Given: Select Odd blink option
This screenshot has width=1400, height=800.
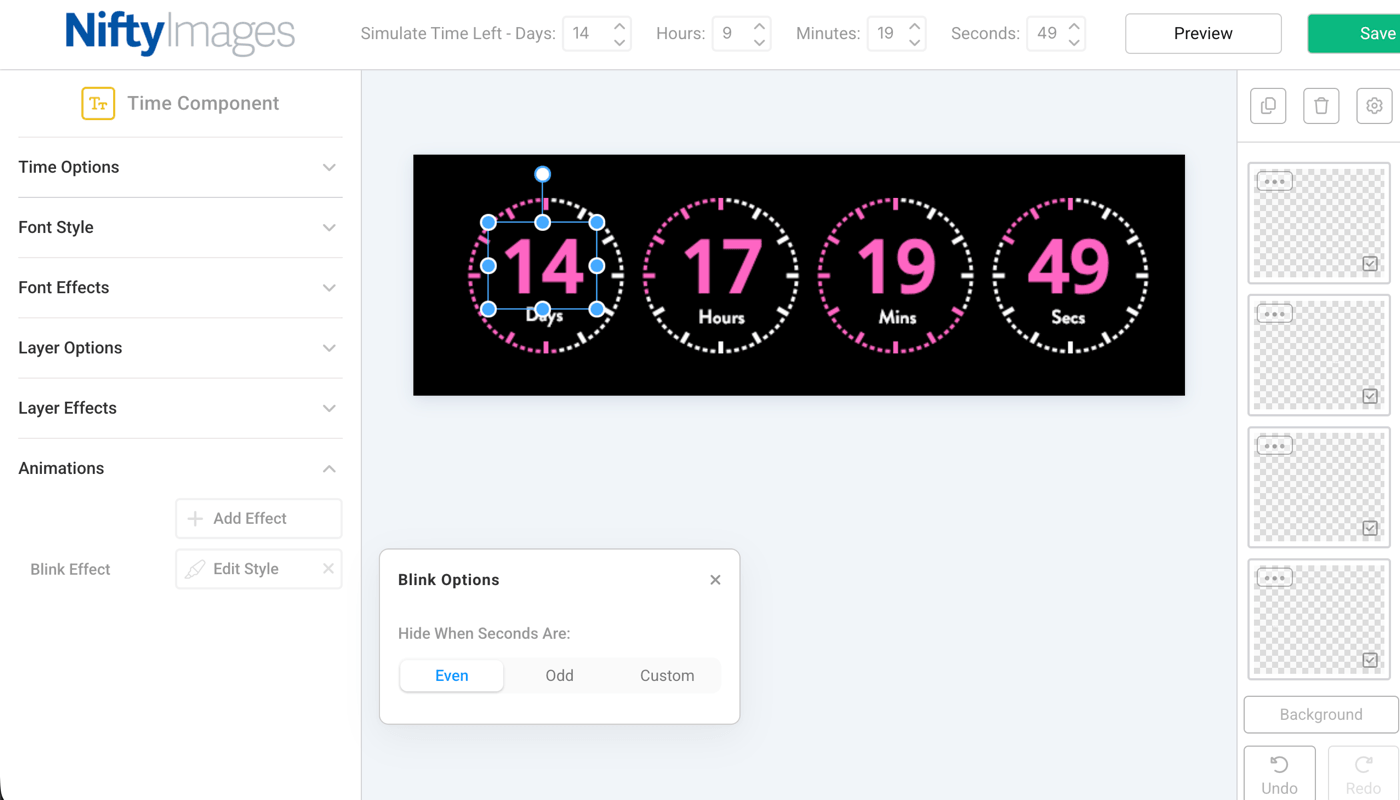Looking at the screenshot, I should 560,676.
